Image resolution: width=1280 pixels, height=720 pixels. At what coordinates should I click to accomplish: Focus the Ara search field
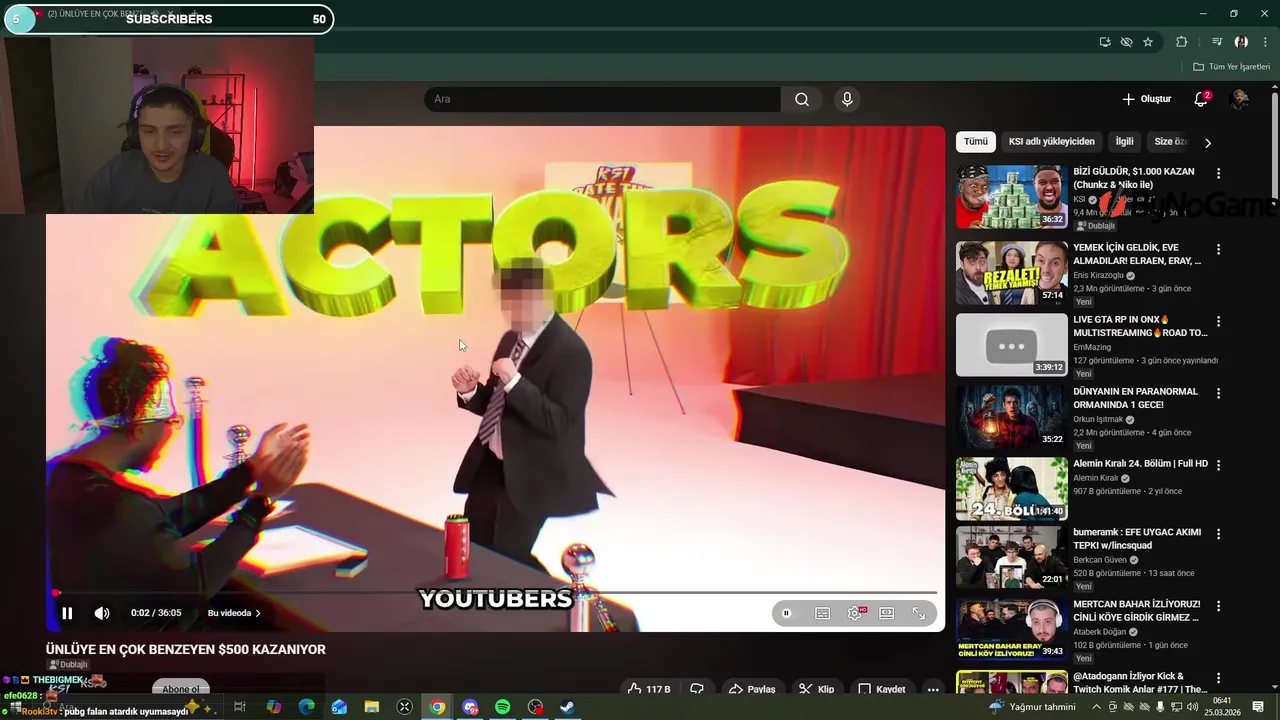click(602, 99)
